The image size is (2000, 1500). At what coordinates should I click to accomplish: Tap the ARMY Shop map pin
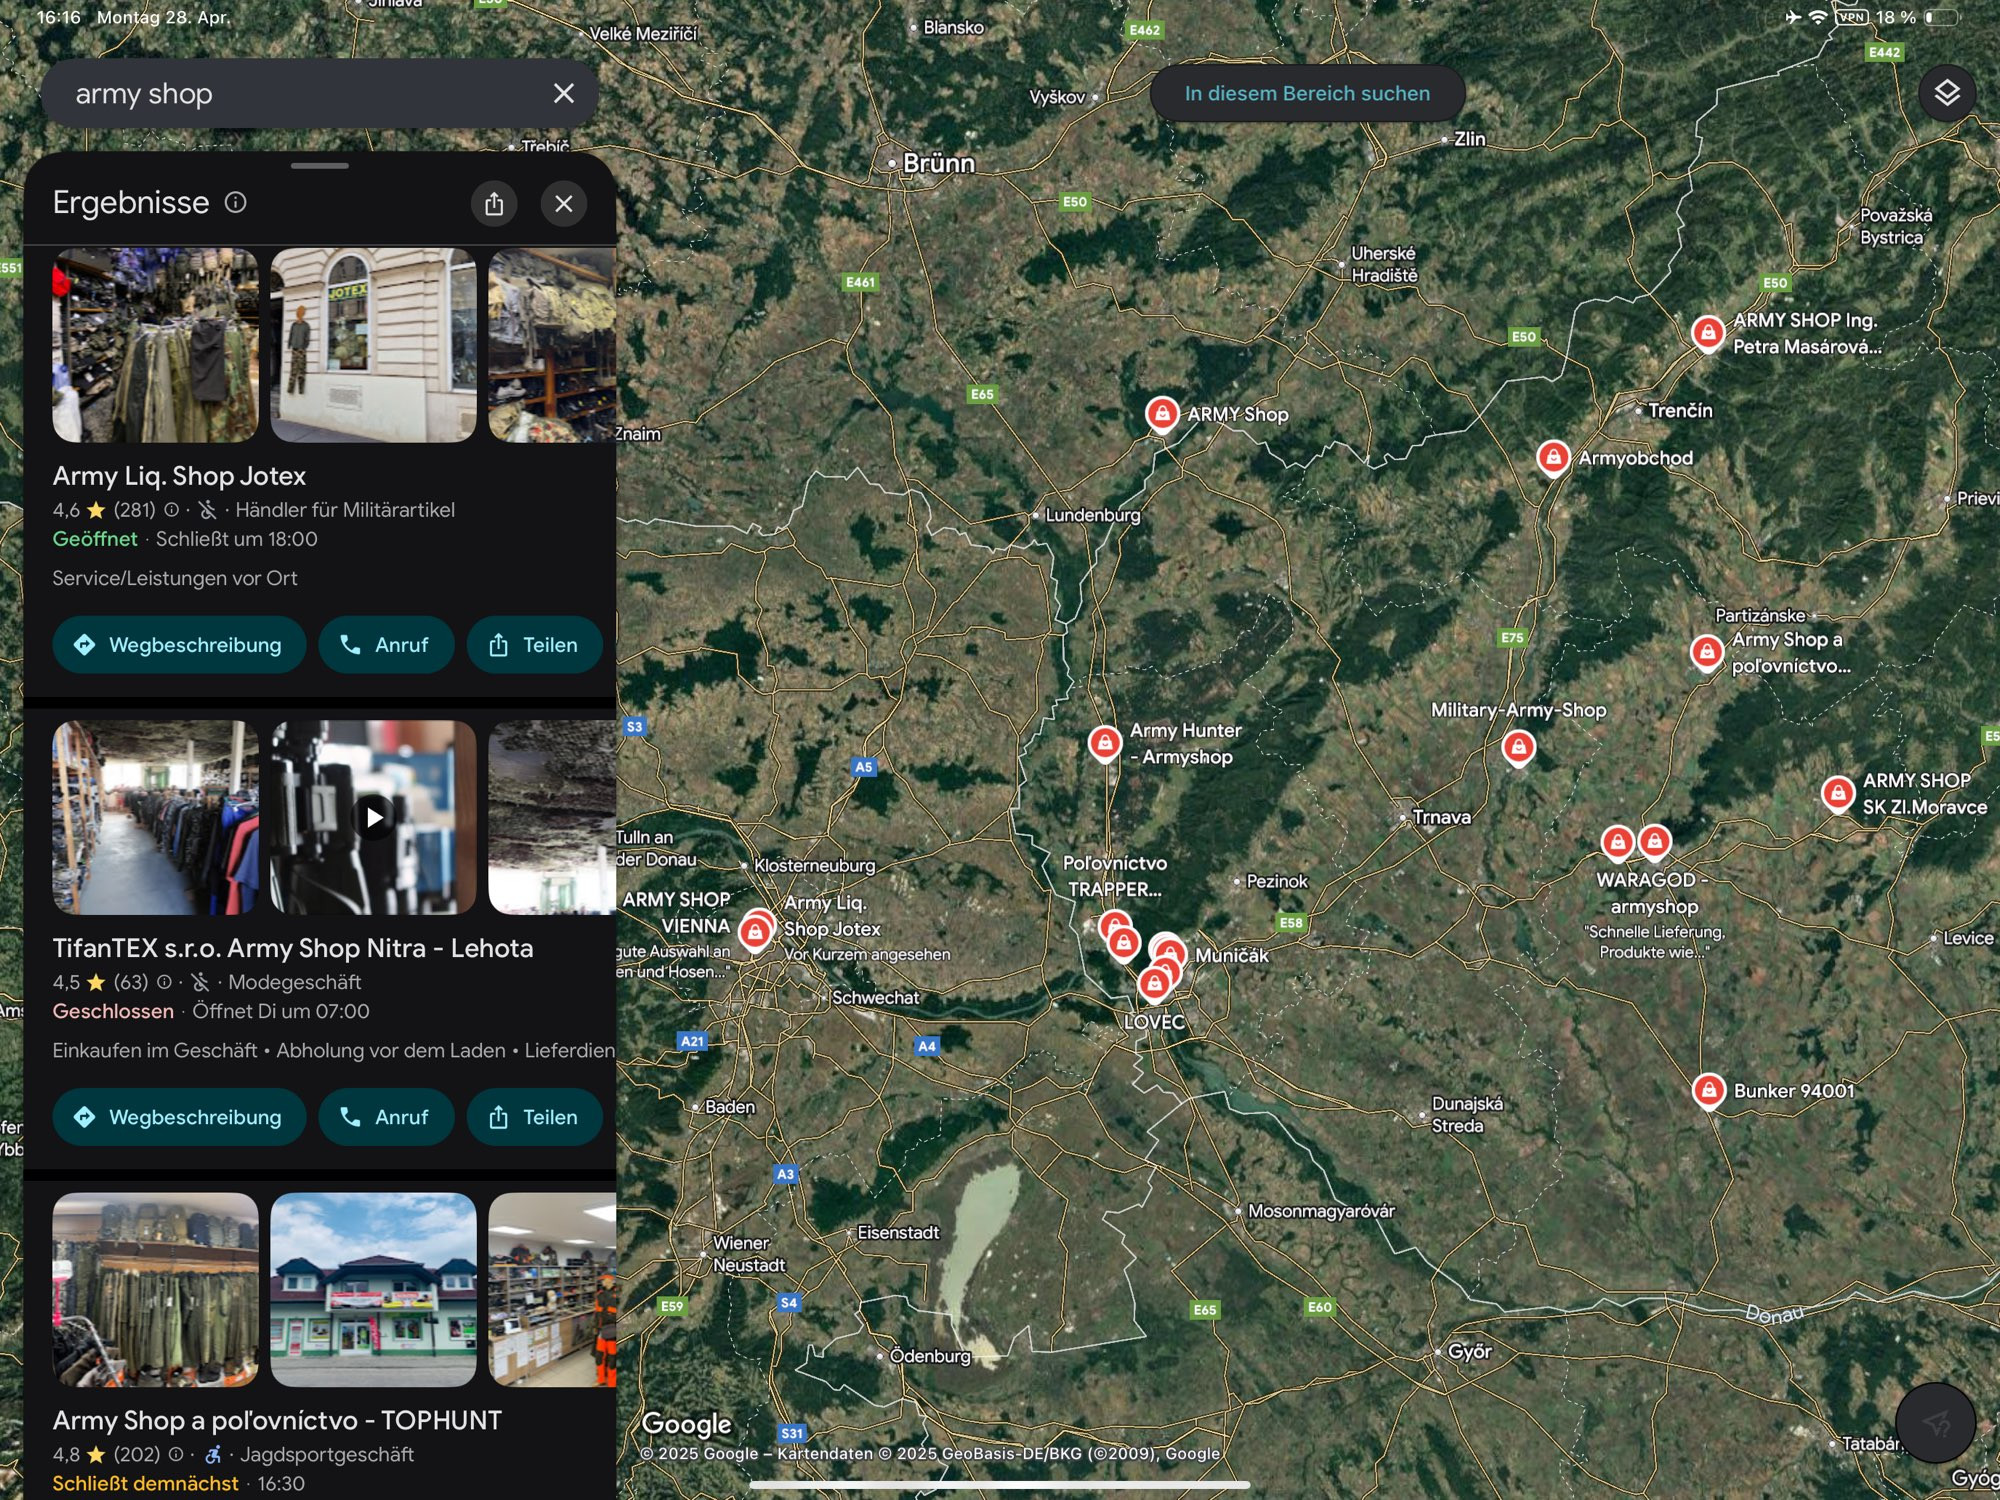[x=1162, y=413]
